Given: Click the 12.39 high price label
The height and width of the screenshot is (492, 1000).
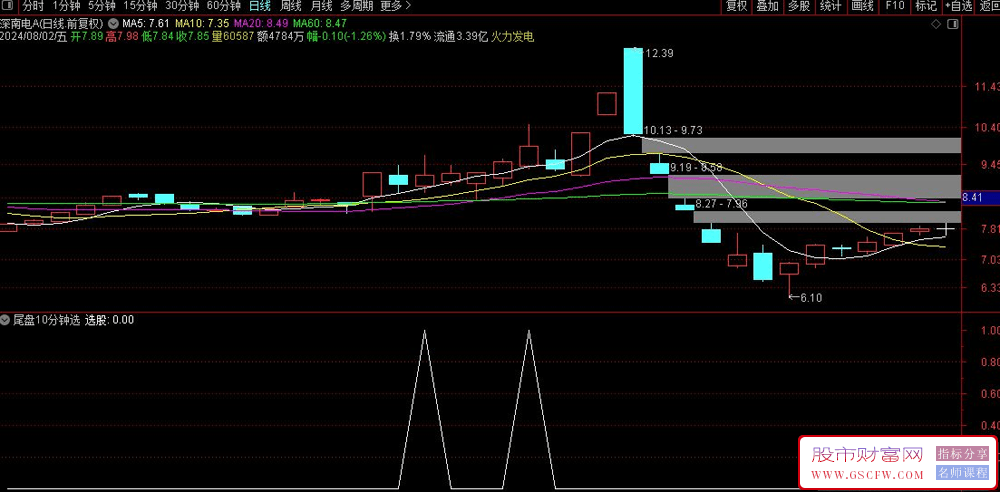Looking at the screenshot, I should (x=659, y=54).
